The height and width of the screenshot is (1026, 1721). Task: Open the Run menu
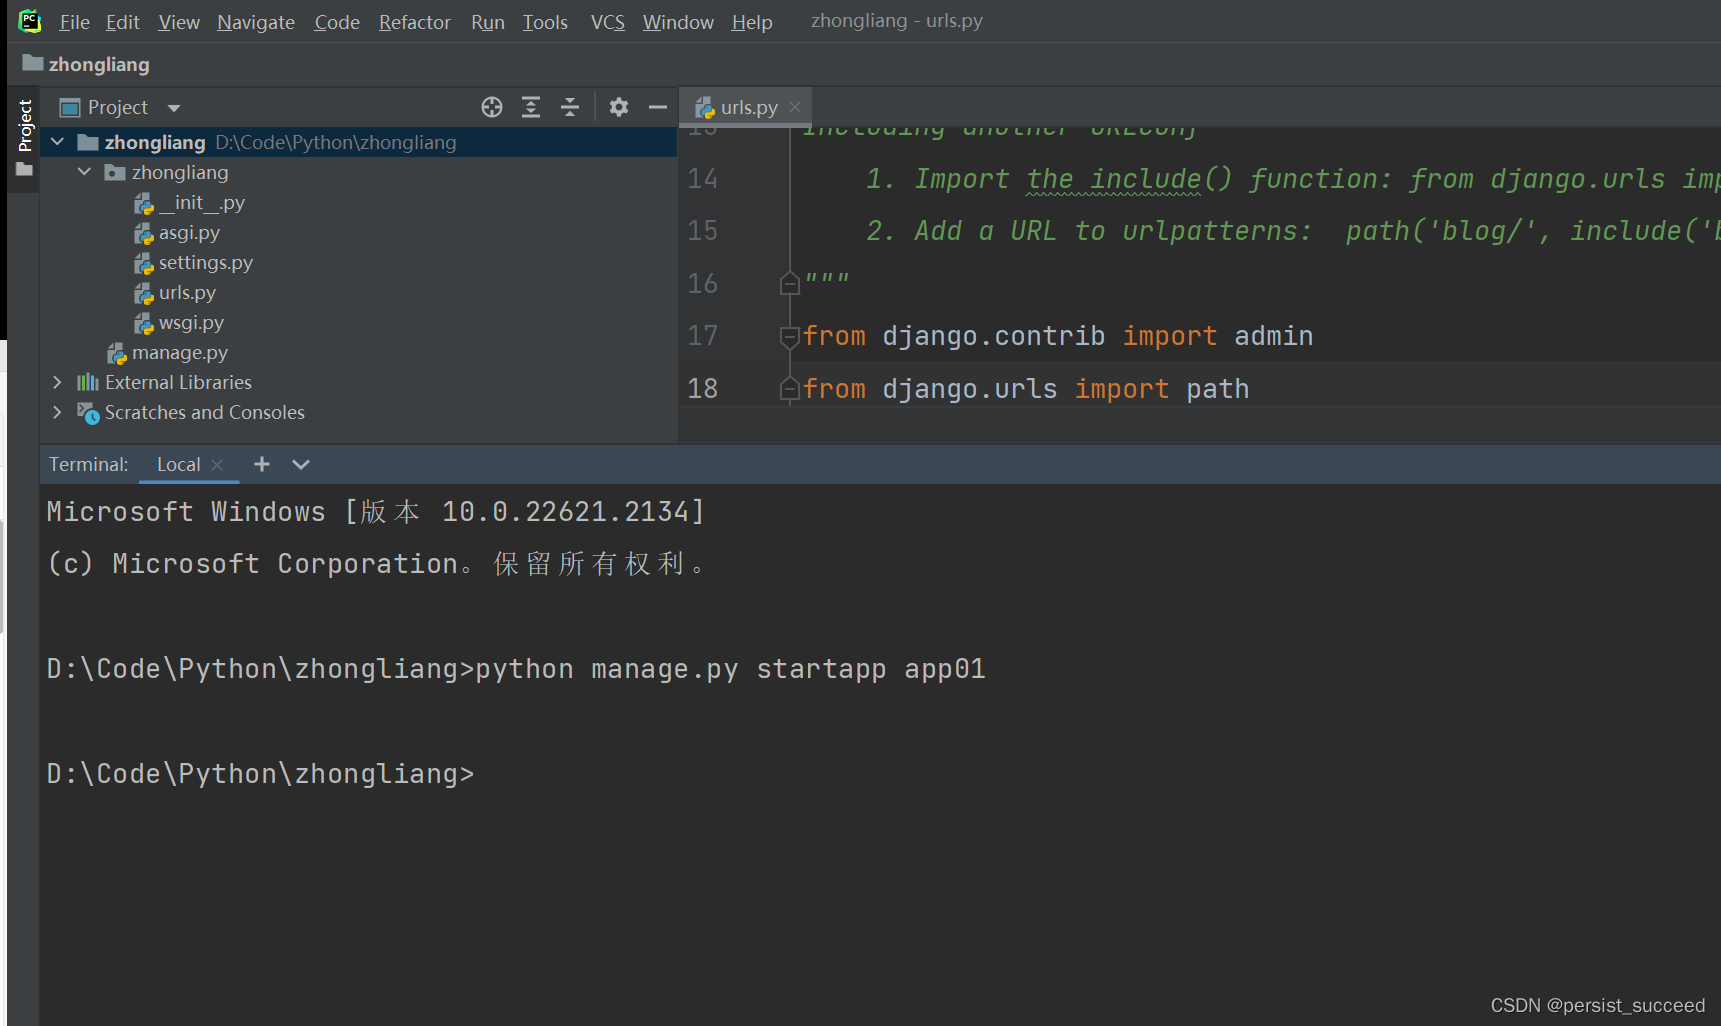(487, 22)
